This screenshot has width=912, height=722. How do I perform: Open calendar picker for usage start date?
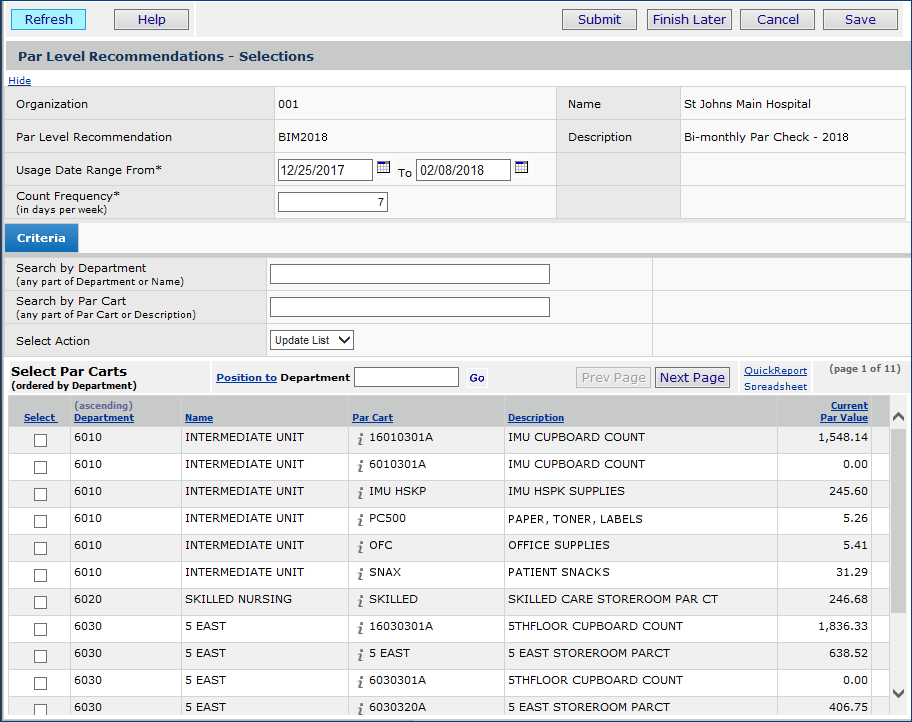pos(383,168)
